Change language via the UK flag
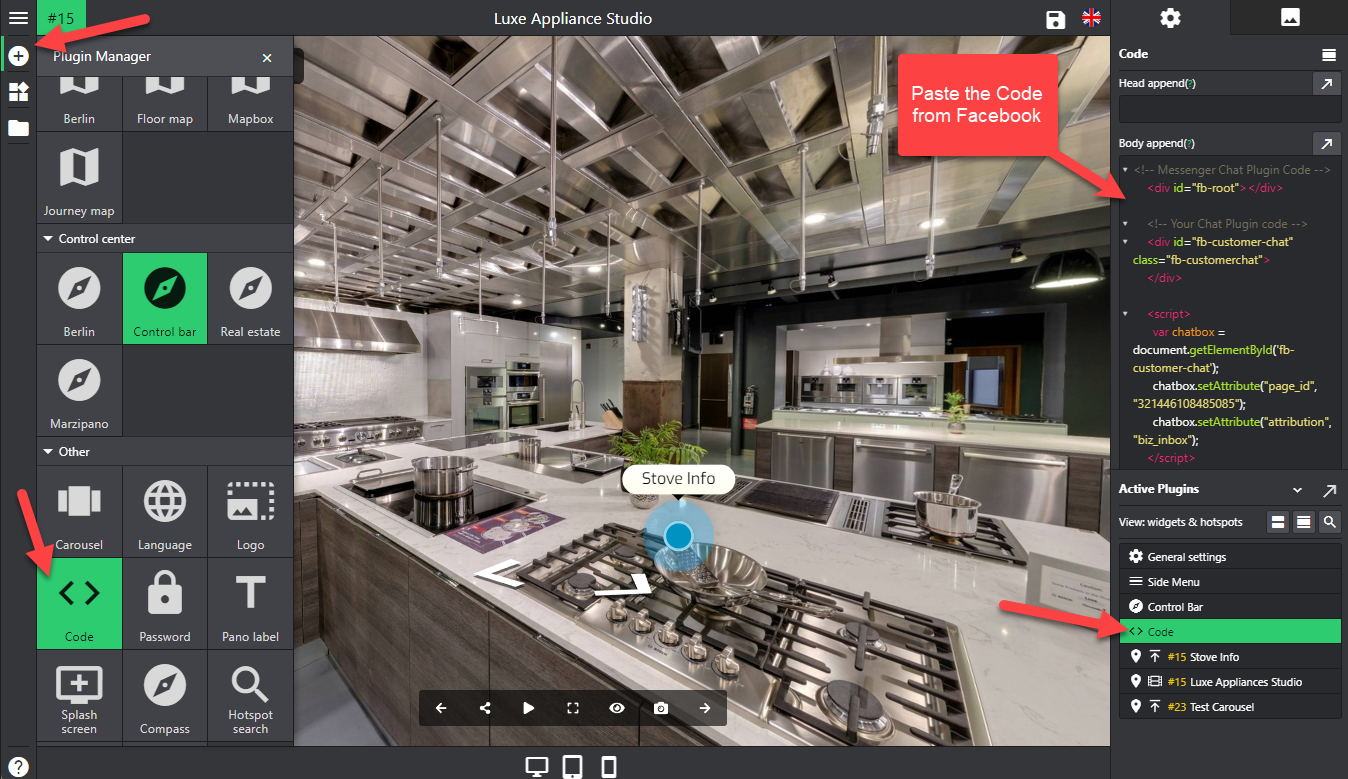Screen dimensions: 1348x779 point(1091,18)
